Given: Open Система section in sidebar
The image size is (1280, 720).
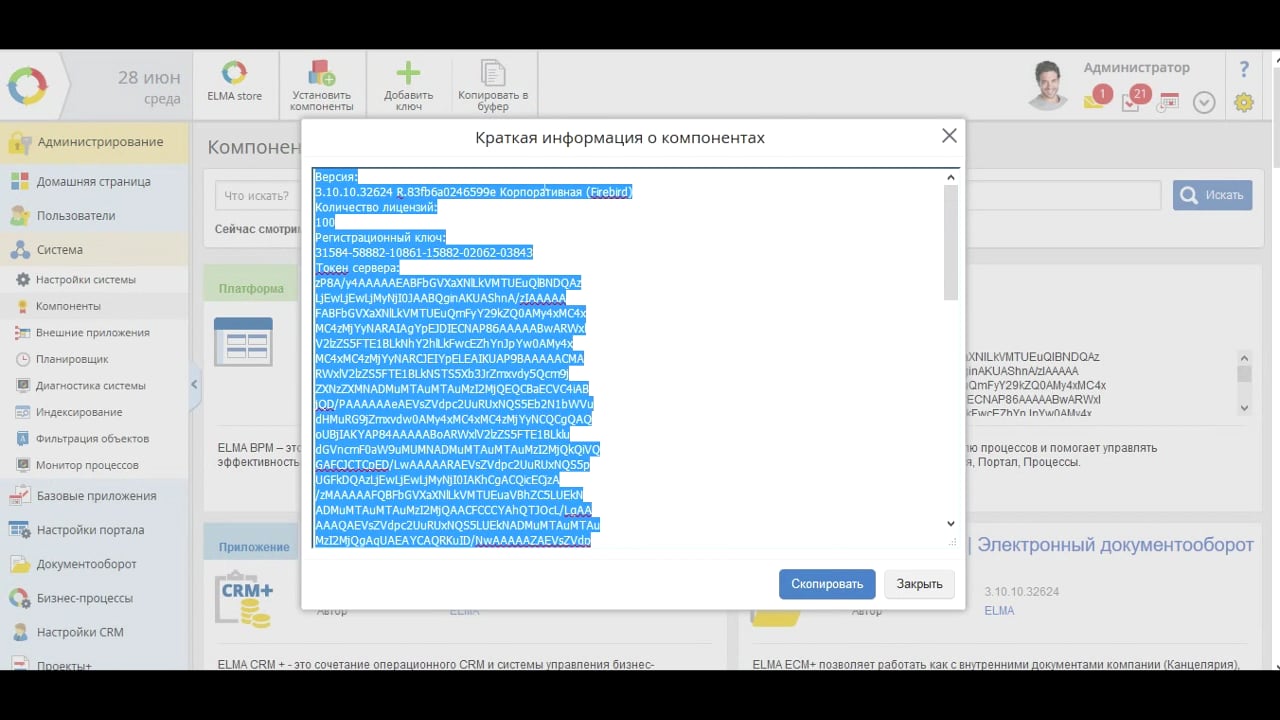Looking at the screenshot, I should click(x=94, y=250).
